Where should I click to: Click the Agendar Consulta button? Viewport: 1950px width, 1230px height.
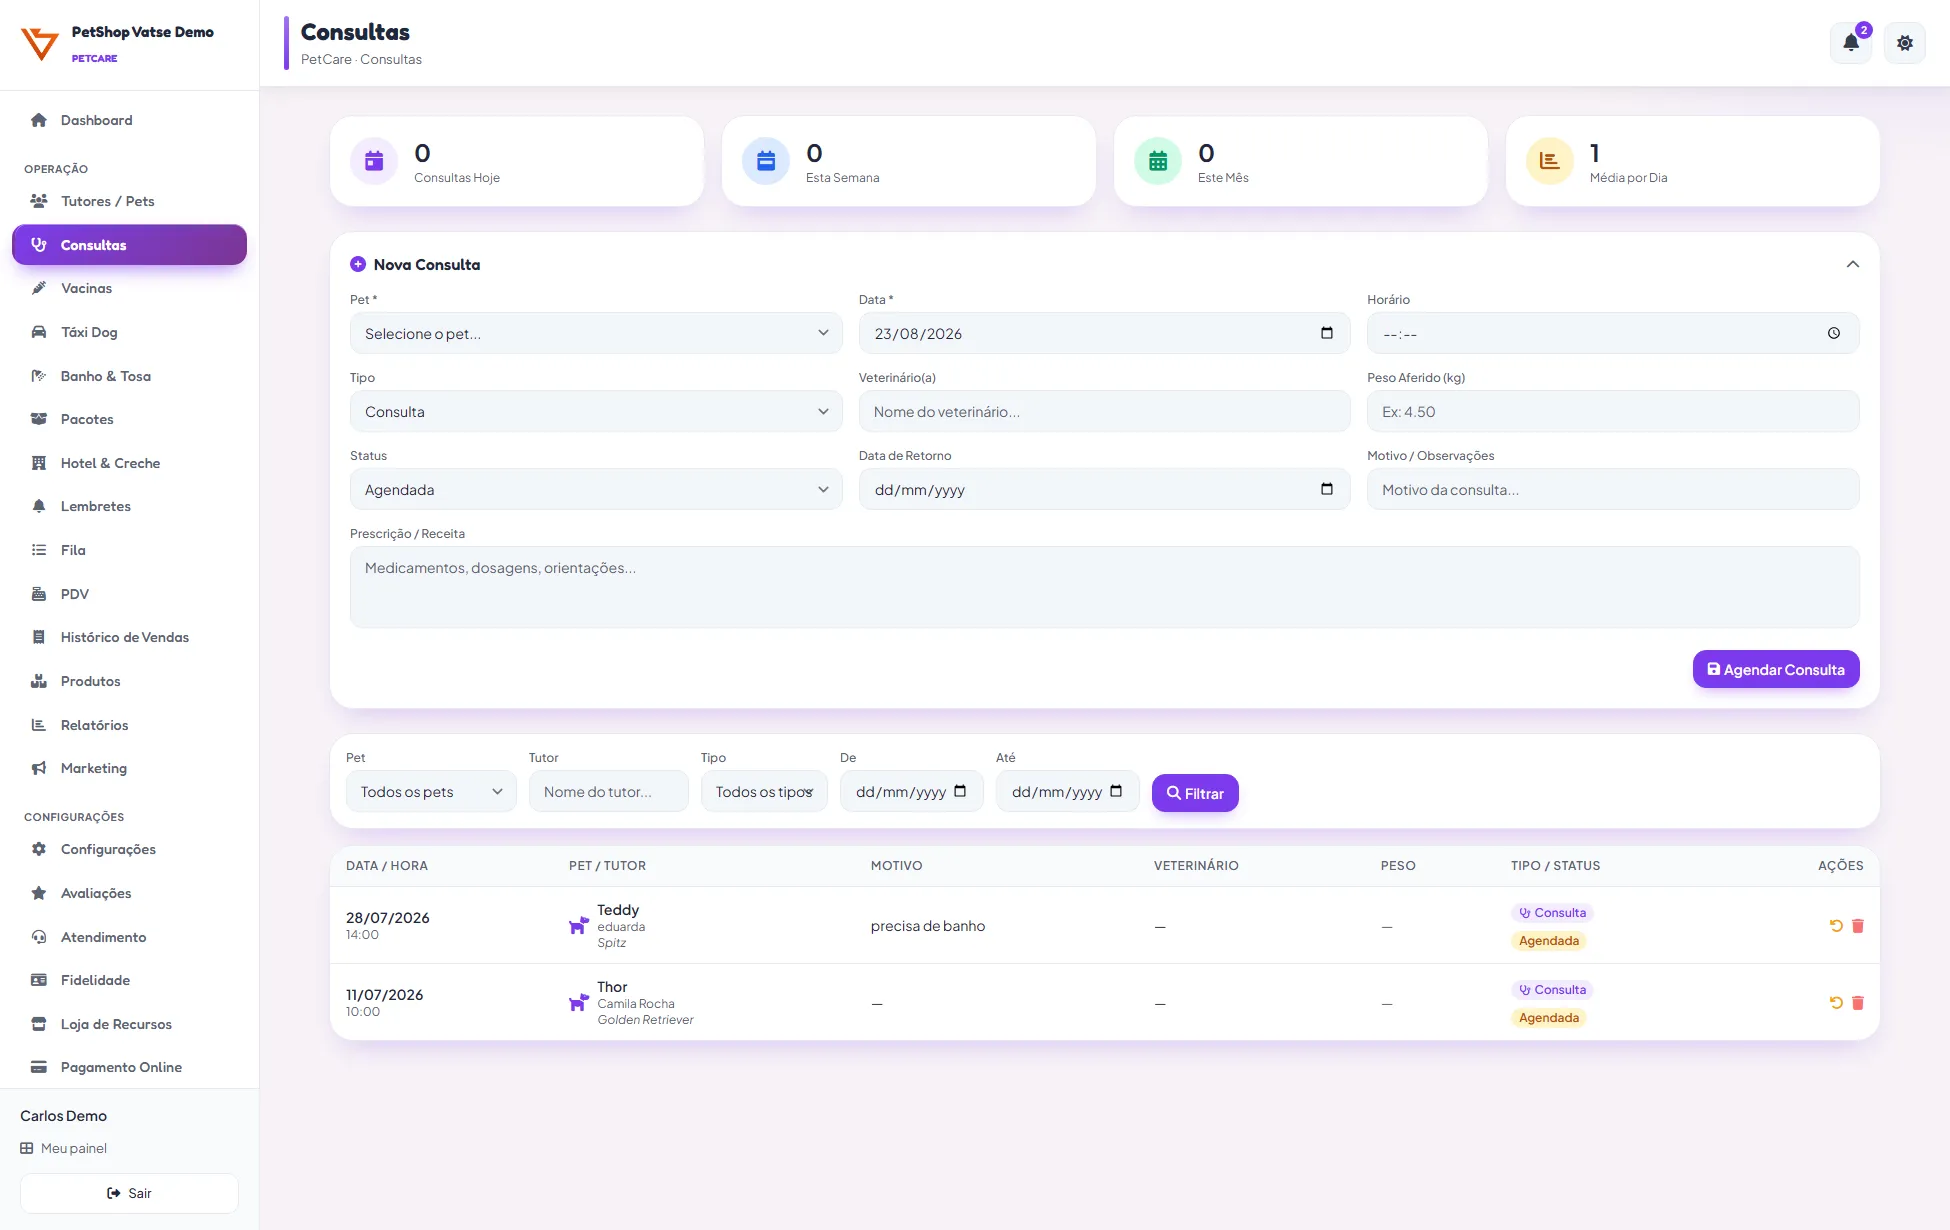1776,669
